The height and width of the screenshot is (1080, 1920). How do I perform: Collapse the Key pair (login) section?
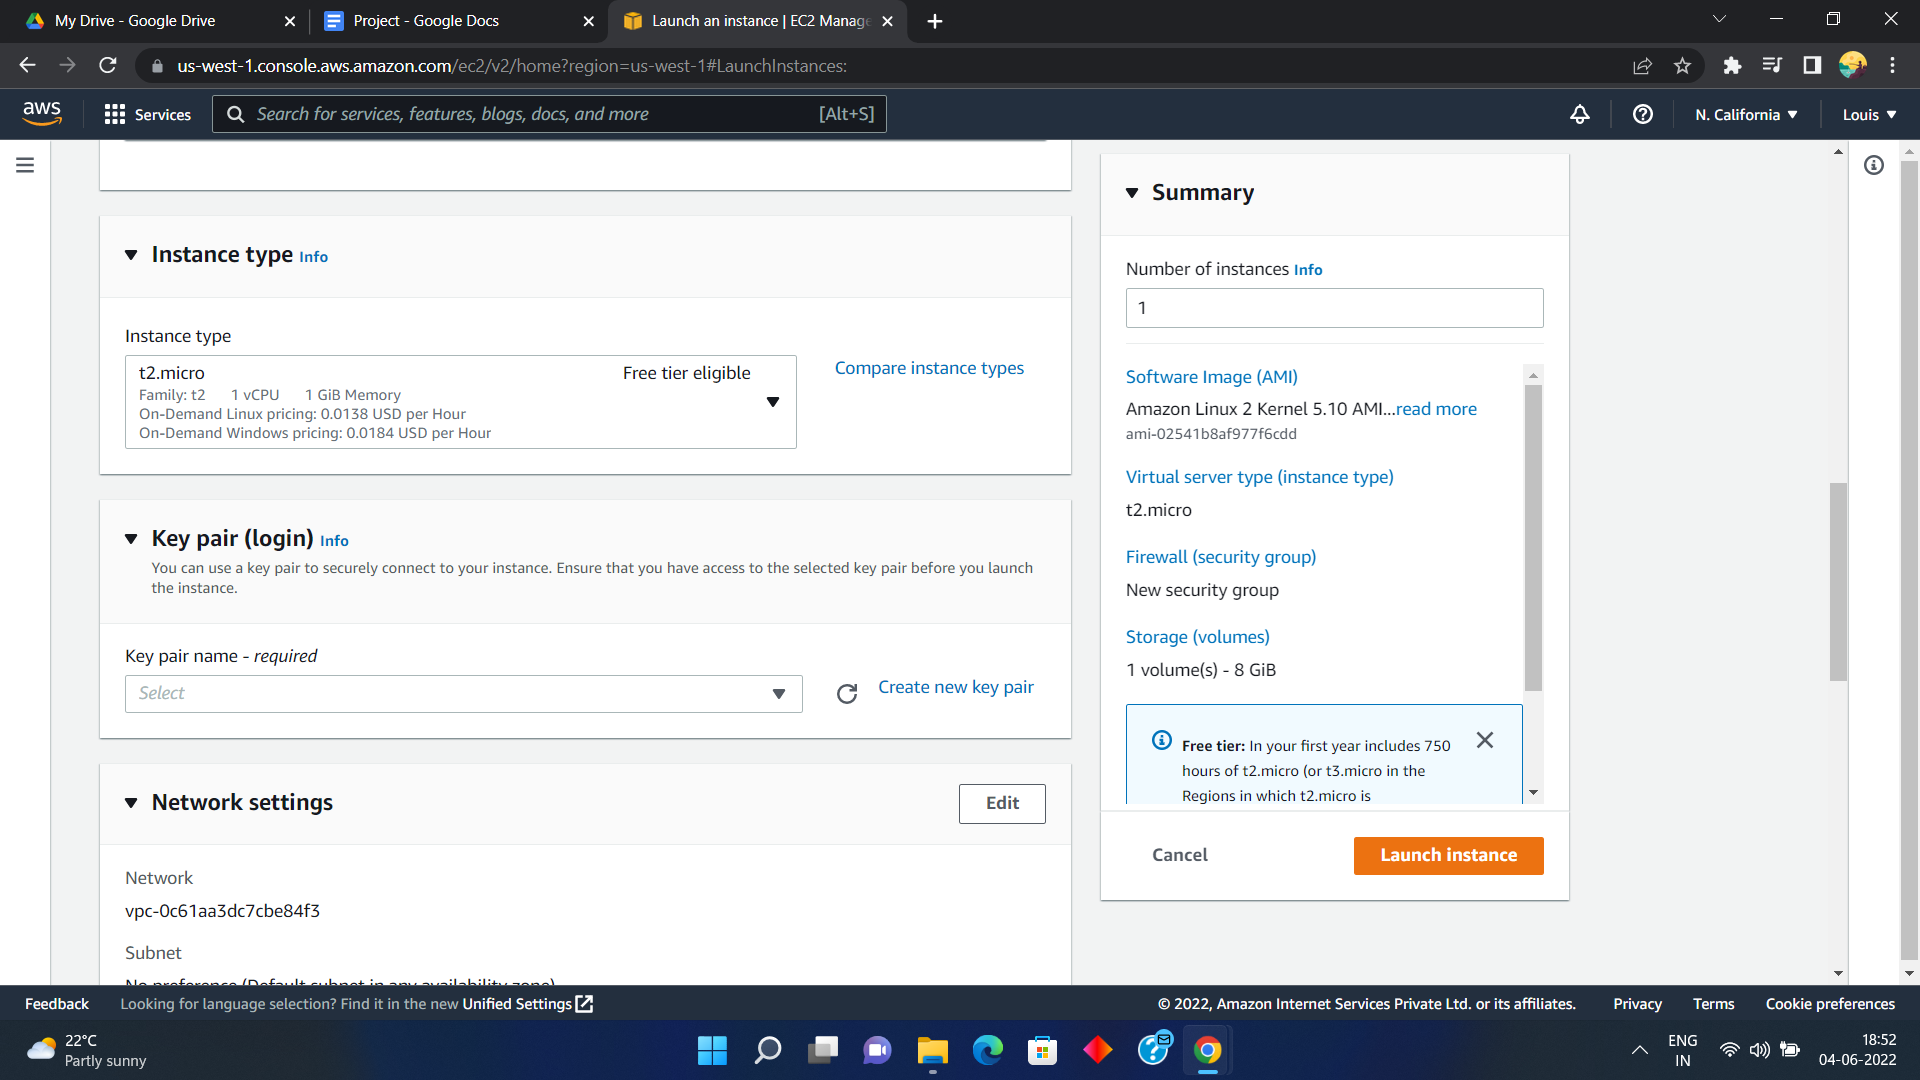pyautogui.click(x=131, y=539)
